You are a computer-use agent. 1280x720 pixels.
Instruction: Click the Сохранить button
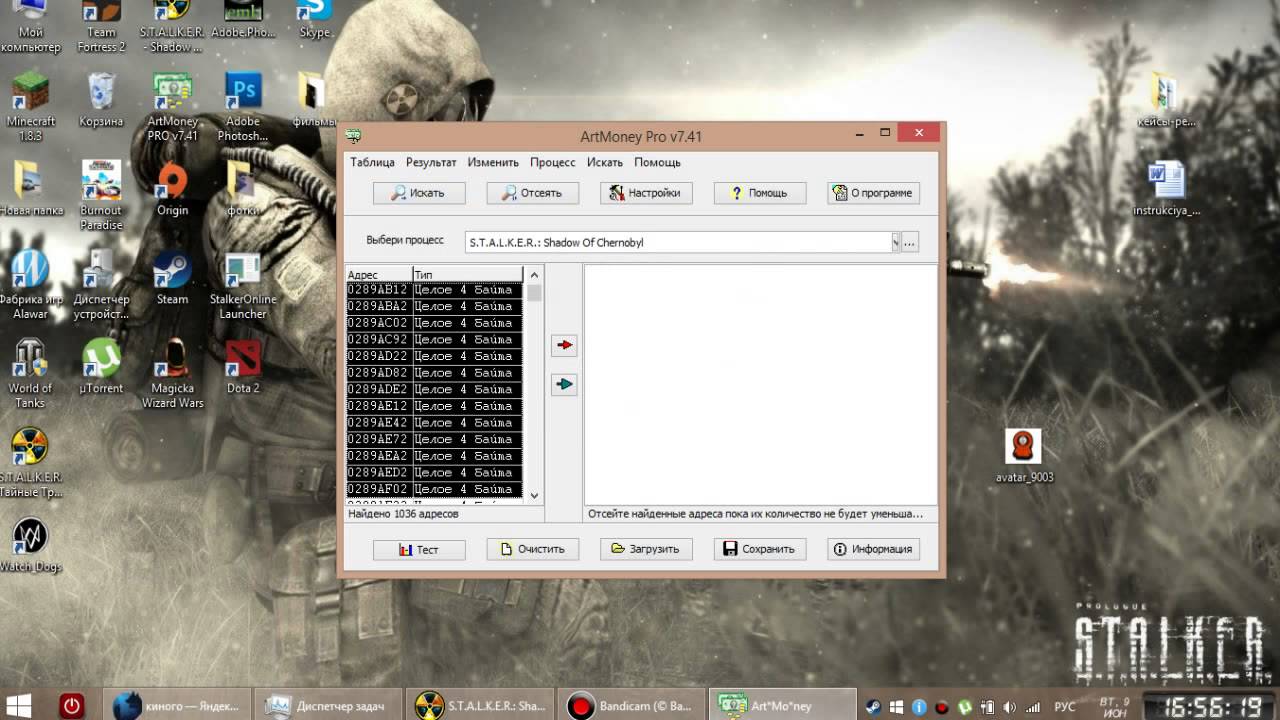tap(760, 549)
